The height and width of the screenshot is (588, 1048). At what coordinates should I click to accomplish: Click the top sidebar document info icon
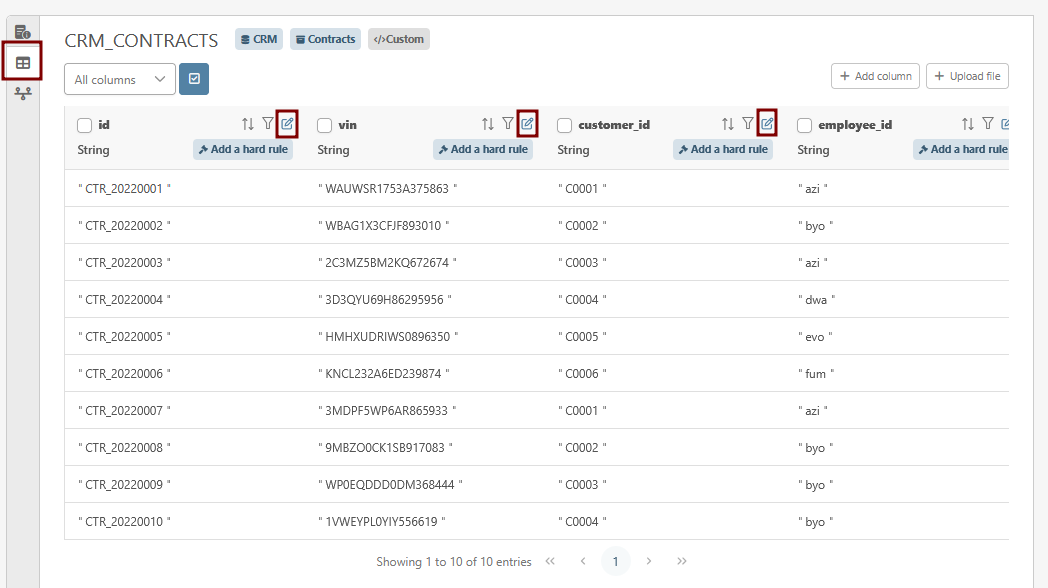[22, 32]
